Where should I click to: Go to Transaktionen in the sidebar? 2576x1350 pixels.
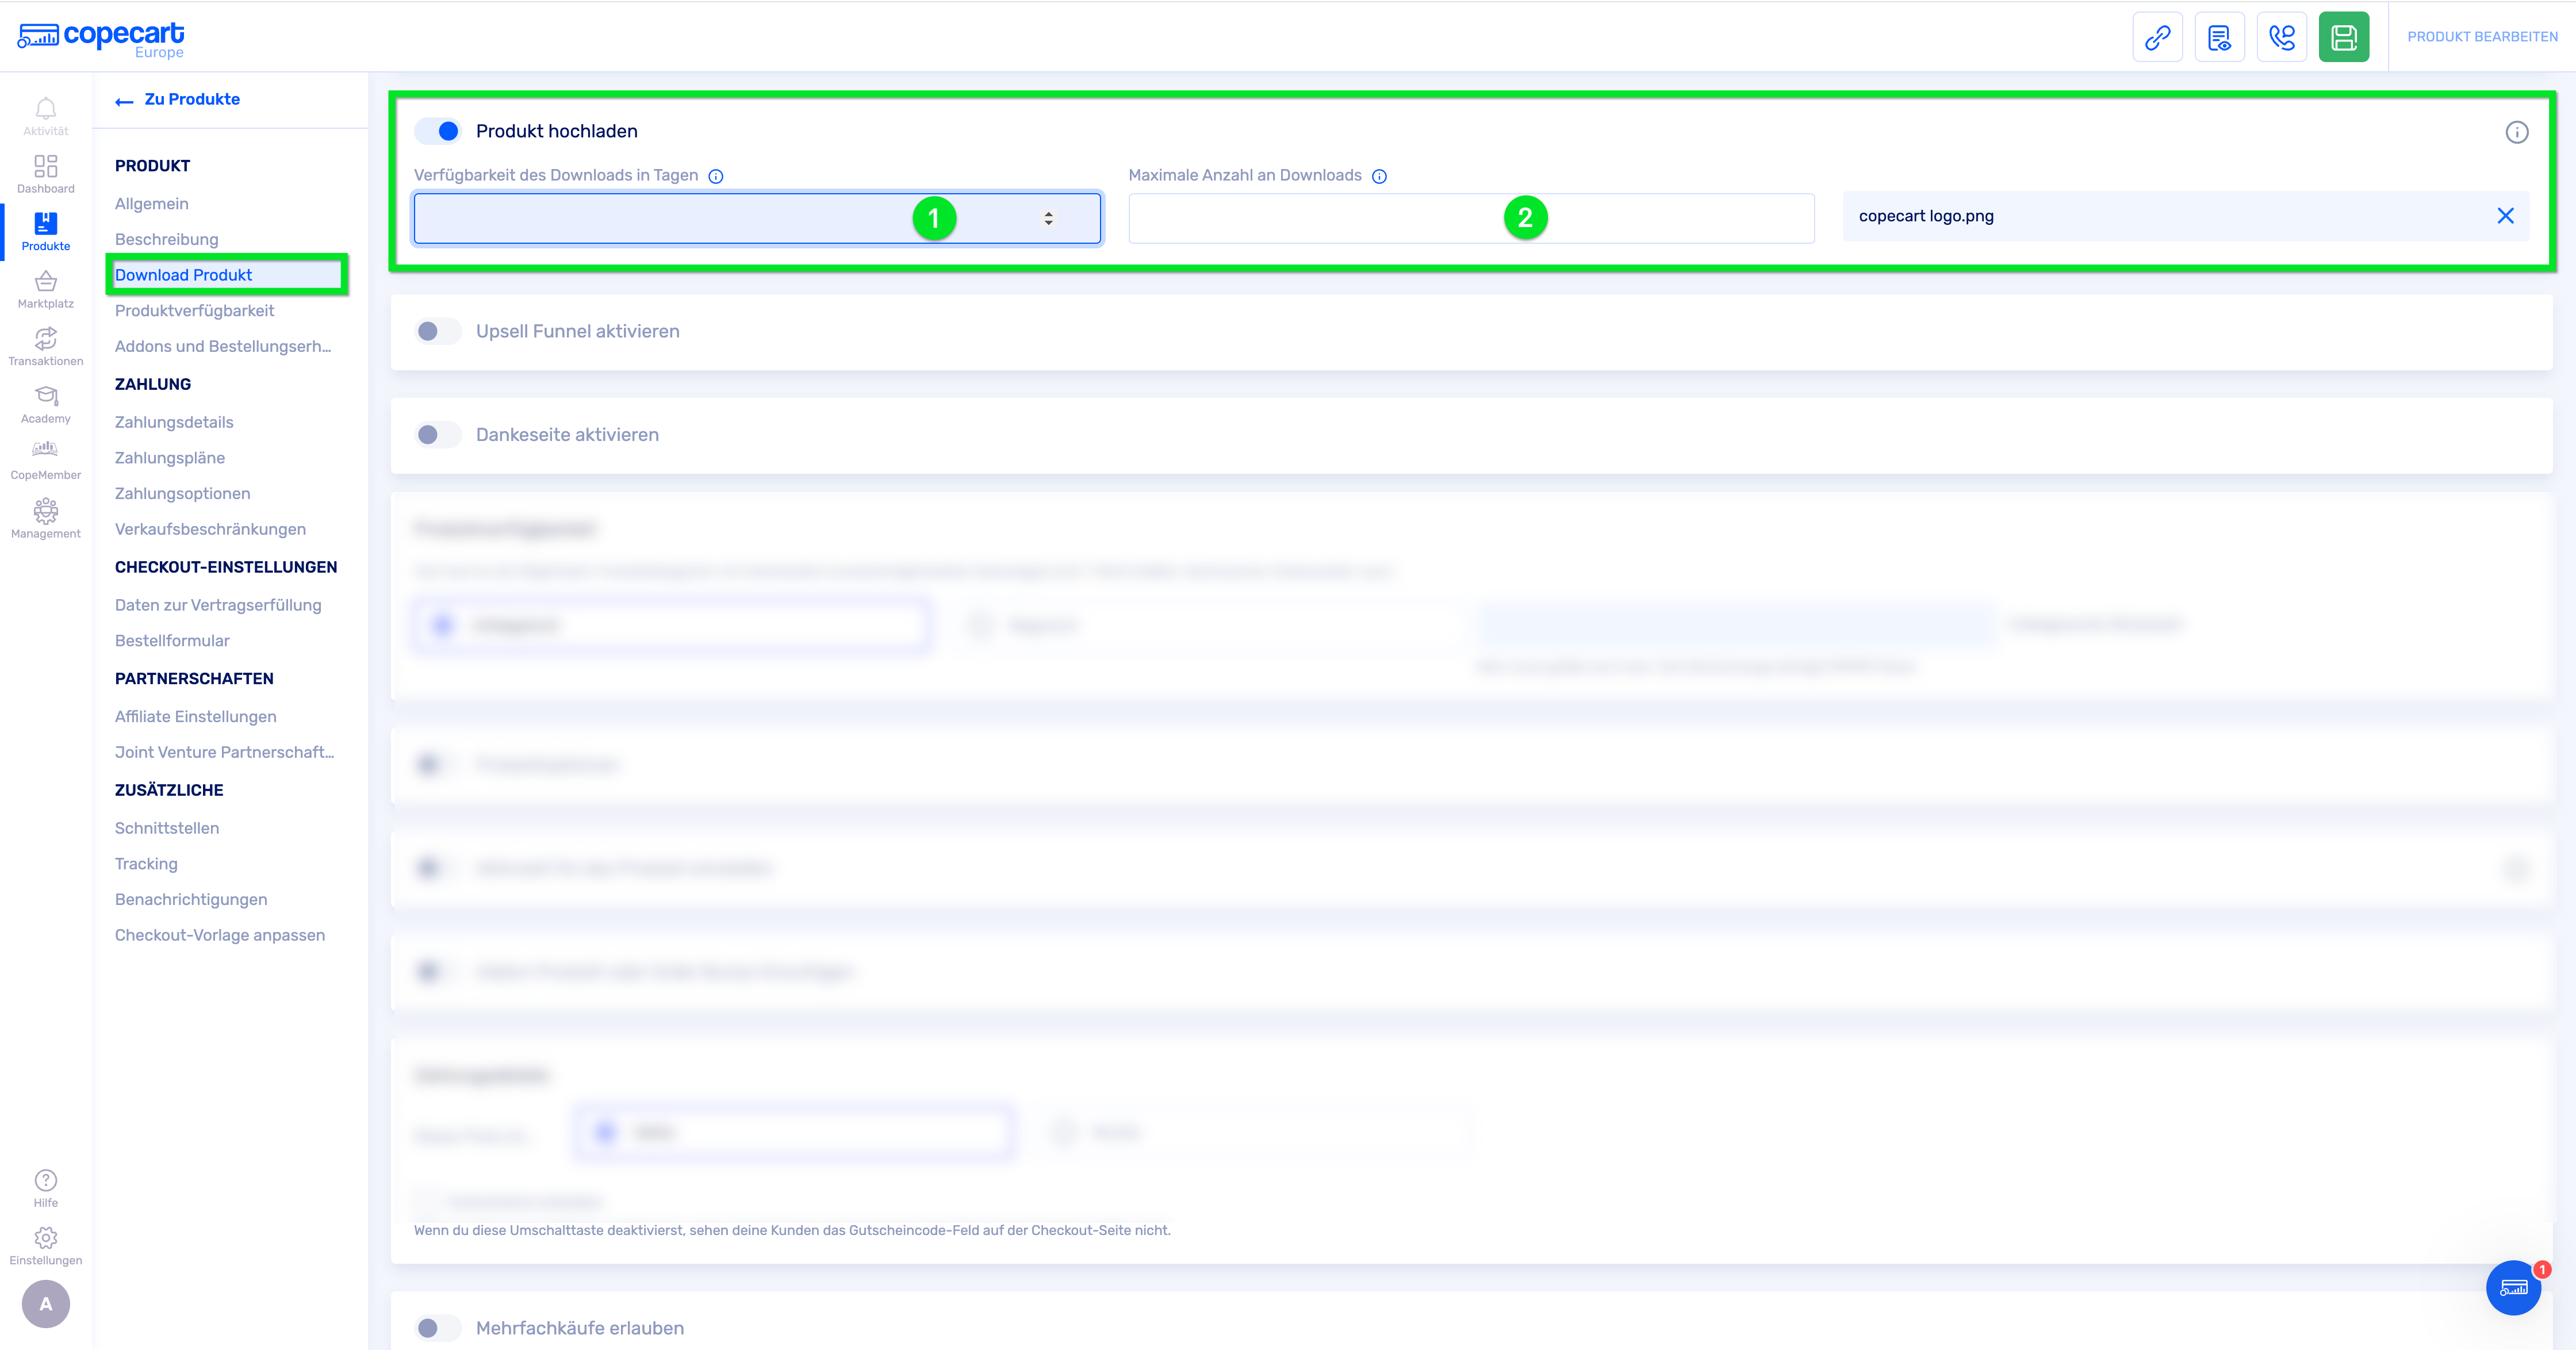click(x=45, y=346)
